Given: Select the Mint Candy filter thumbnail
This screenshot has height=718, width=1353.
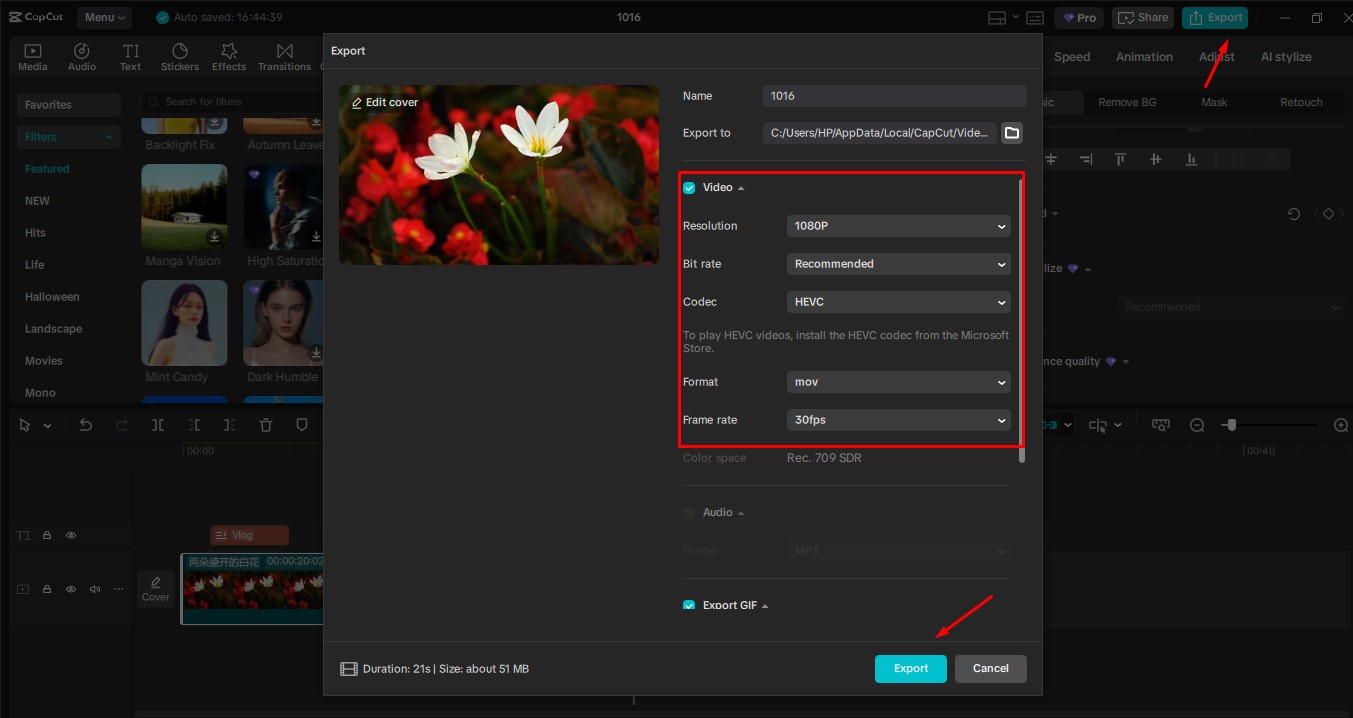Looking at the screenshot, I should point(184,323).
